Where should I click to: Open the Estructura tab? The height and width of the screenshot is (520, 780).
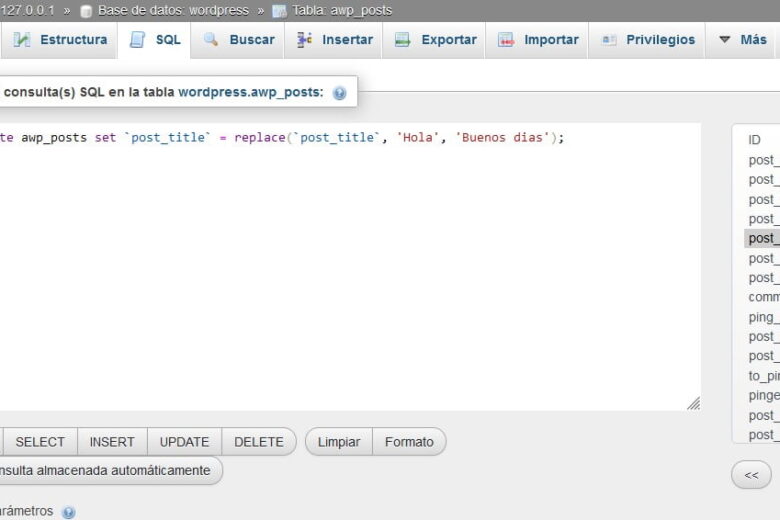[x=59, y=40]
